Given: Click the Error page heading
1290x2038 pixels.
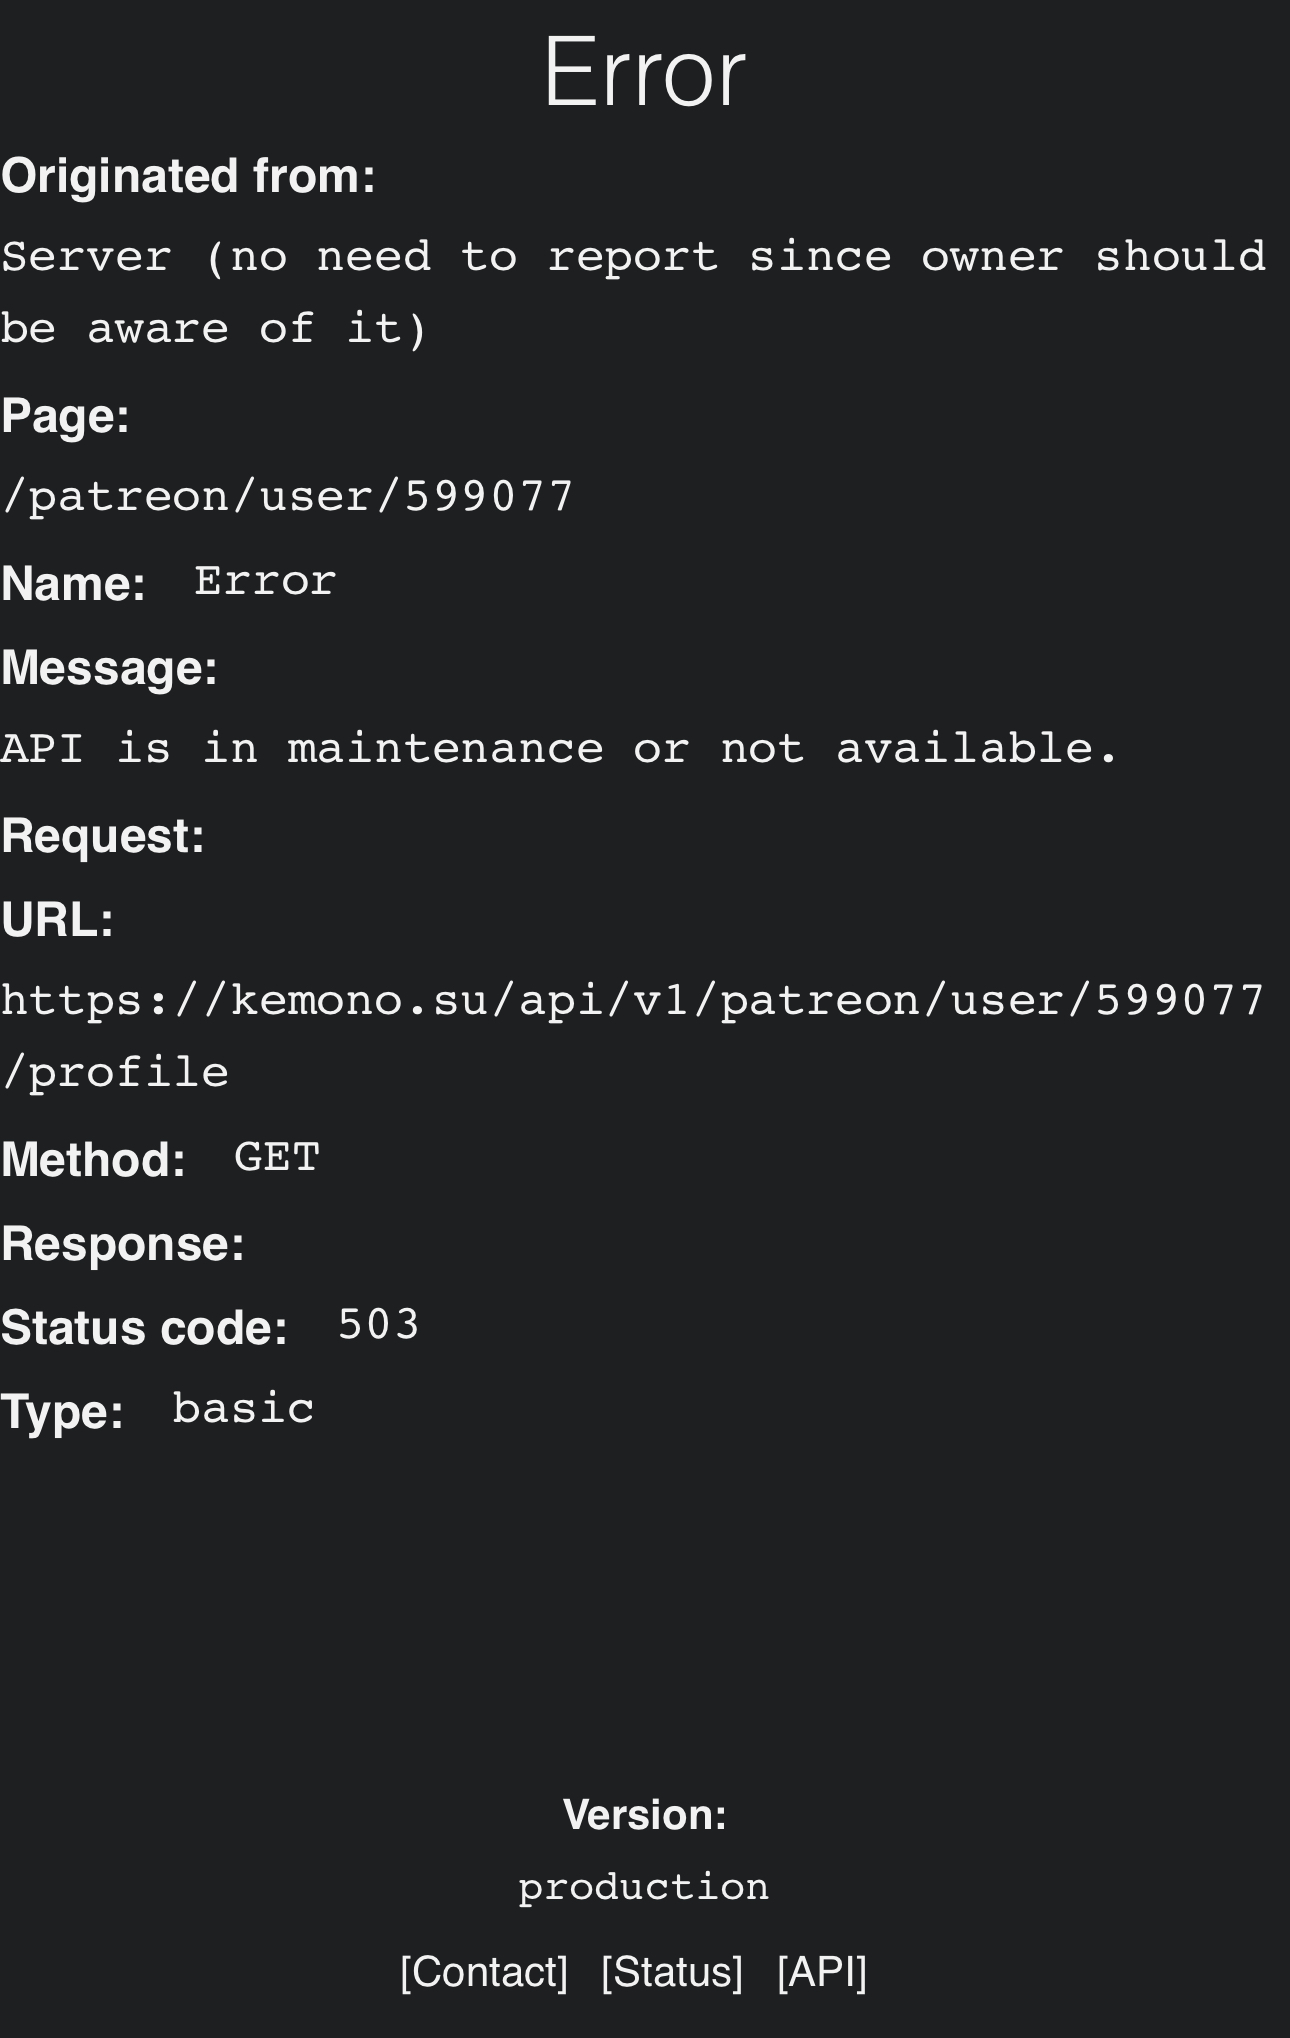Looking at the screenshot, I should point(645,72).
